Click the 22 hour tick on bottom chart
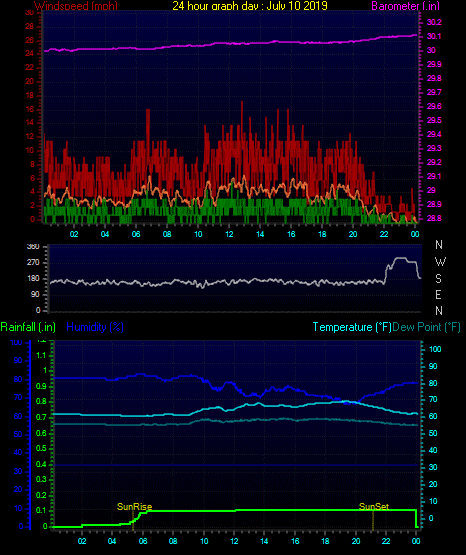466x555 pixels. click(386, 541)
